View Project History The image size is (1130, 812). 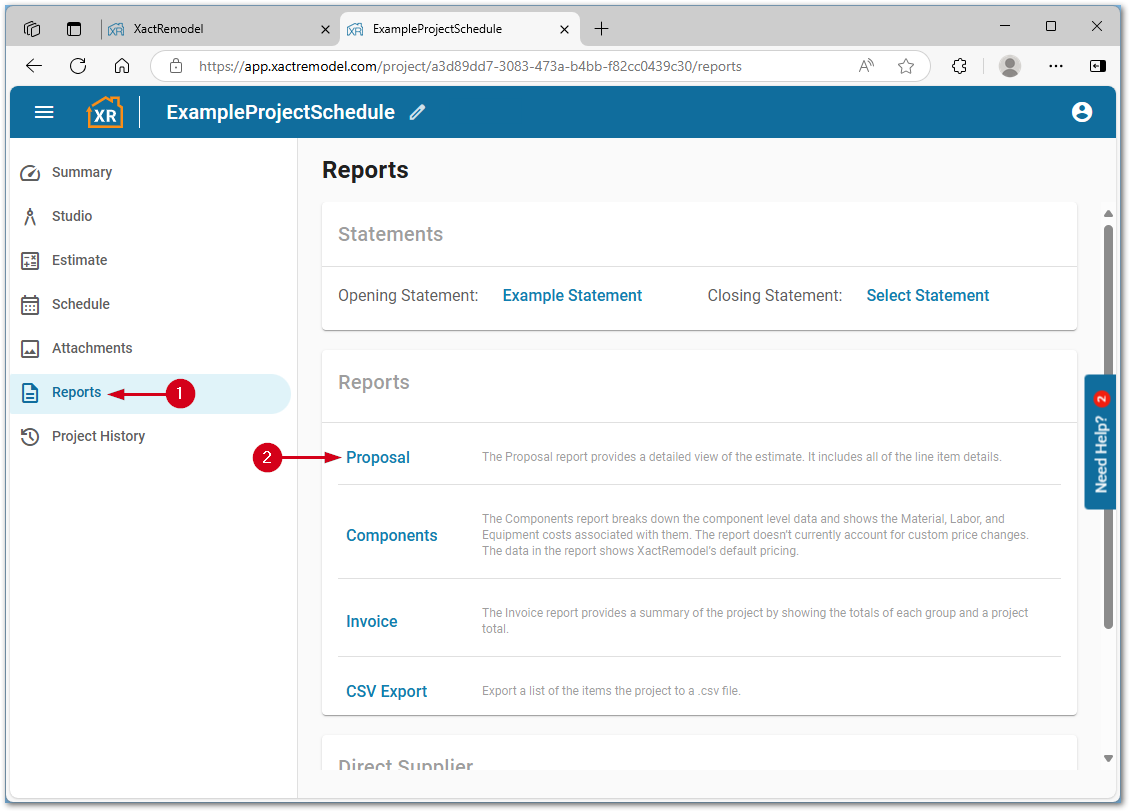98,436
